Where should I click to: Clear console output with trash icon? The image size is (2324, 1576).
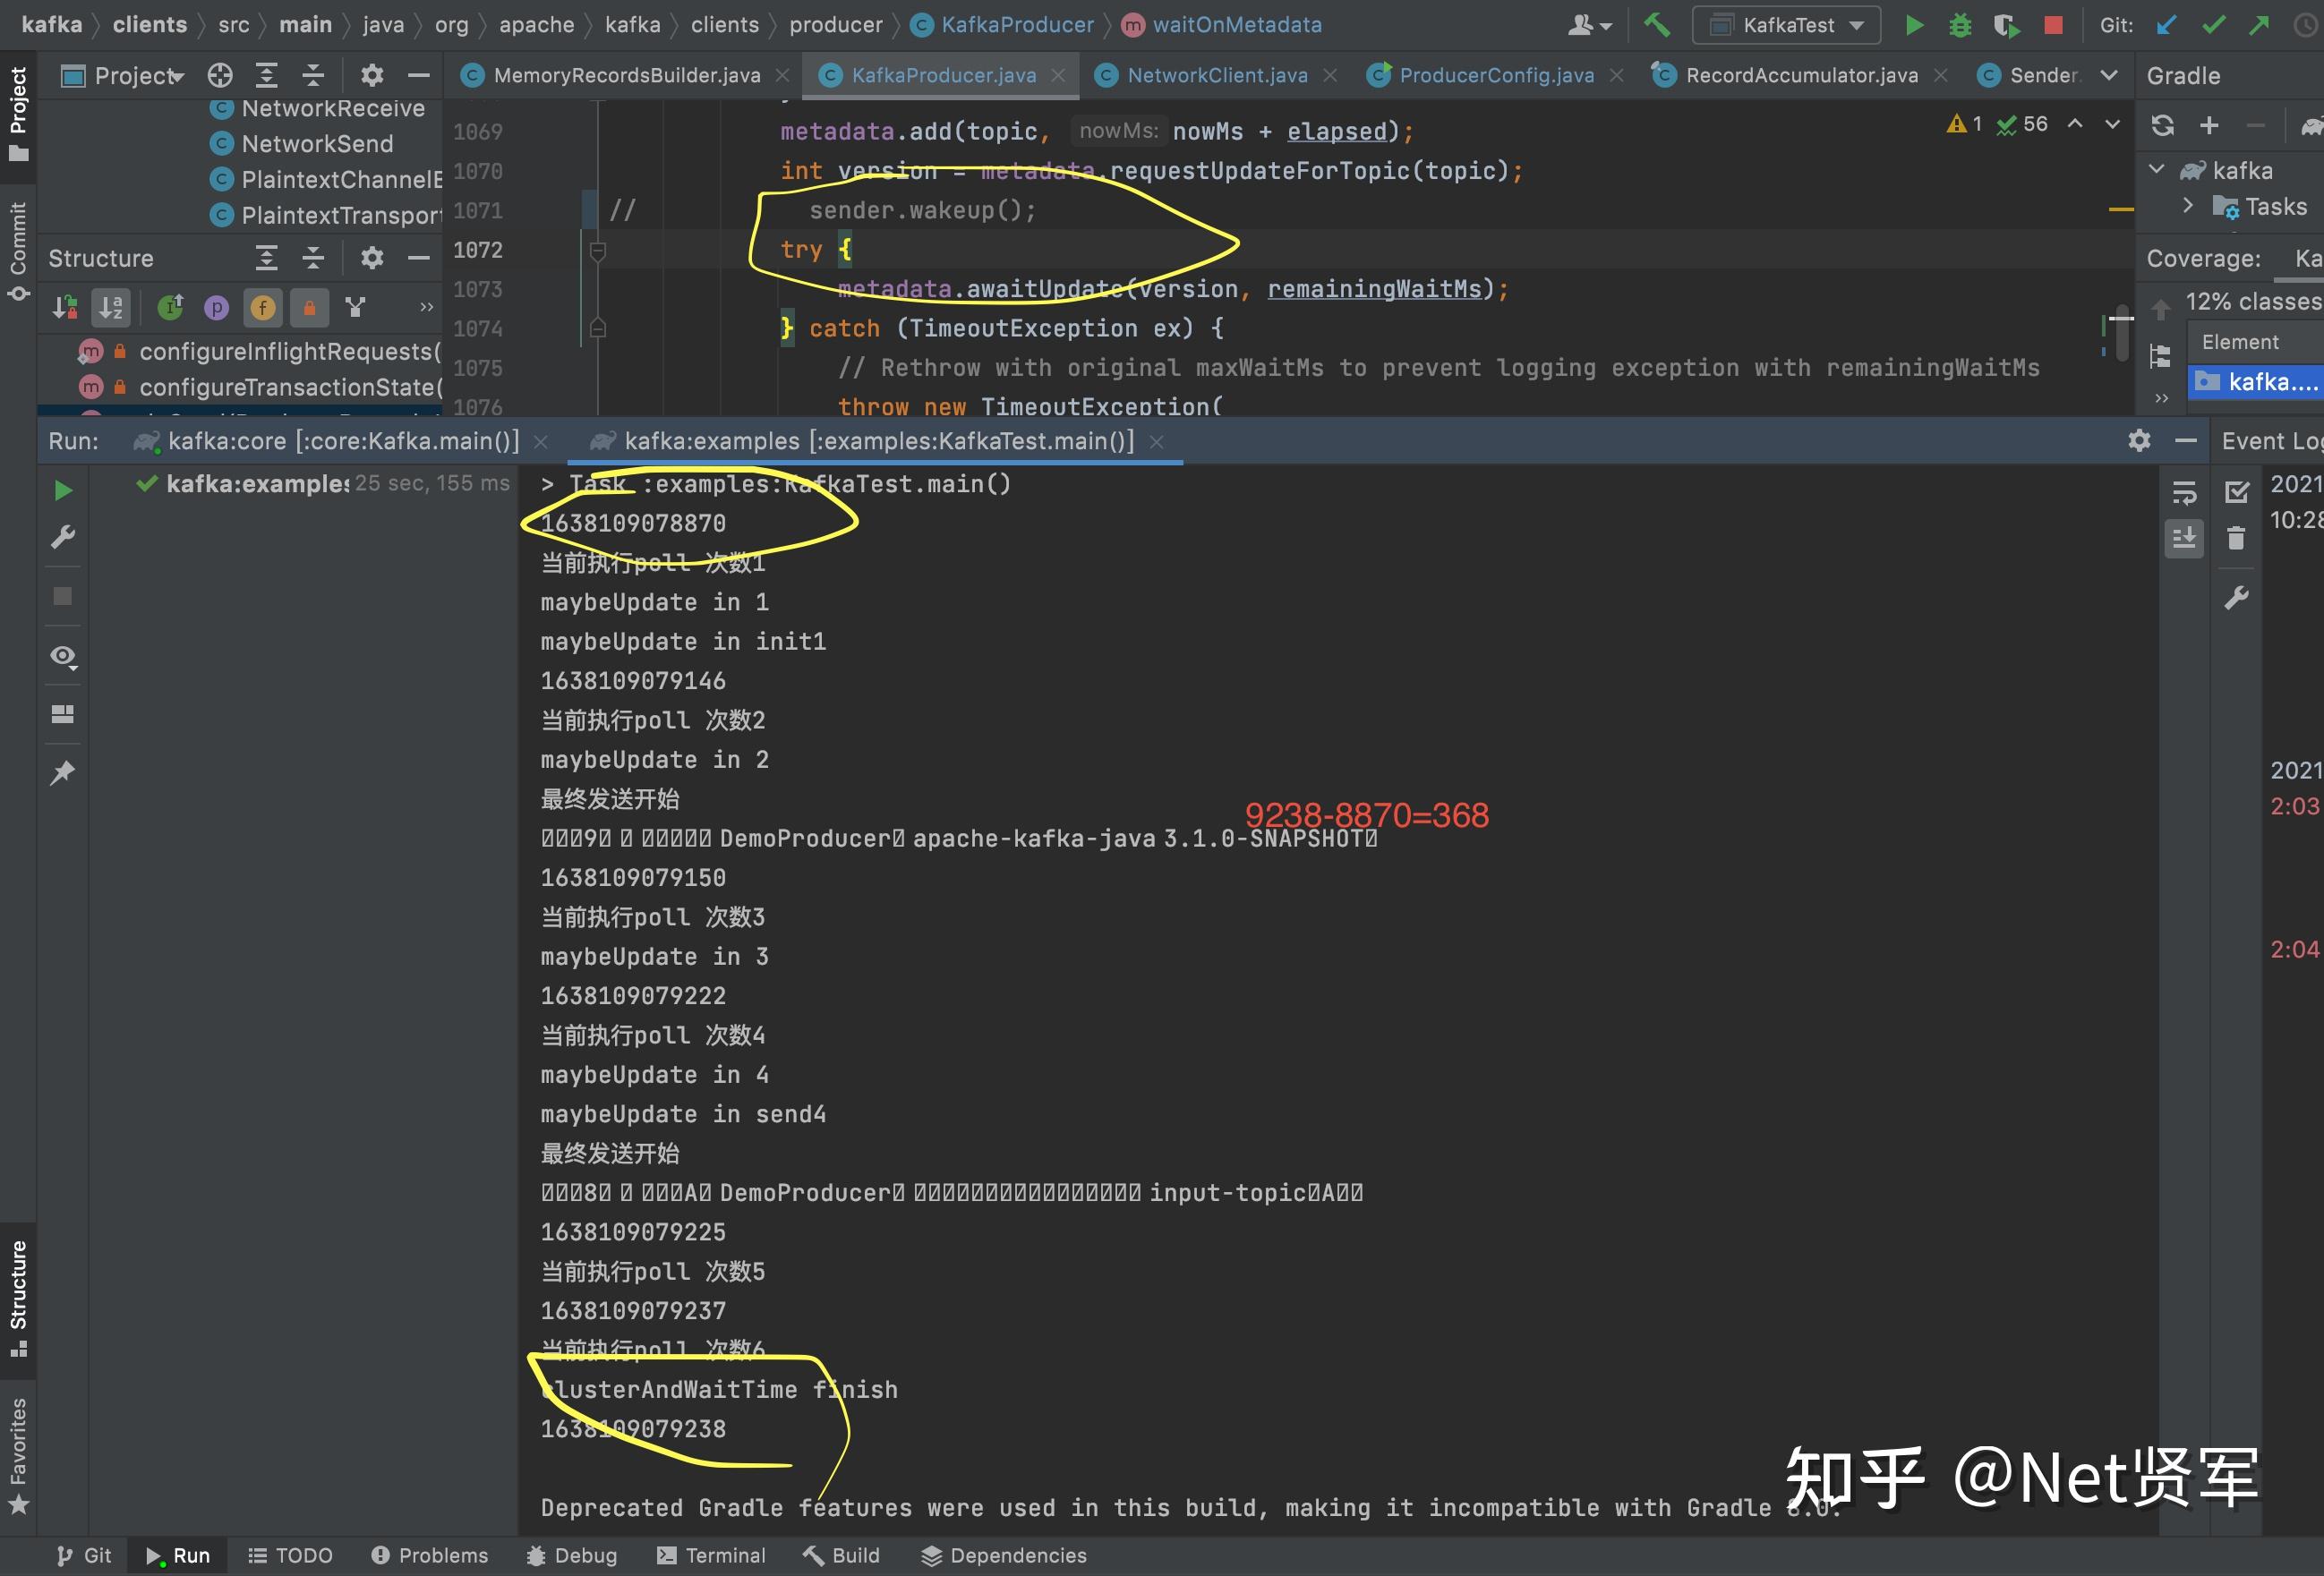point(2236,539)
